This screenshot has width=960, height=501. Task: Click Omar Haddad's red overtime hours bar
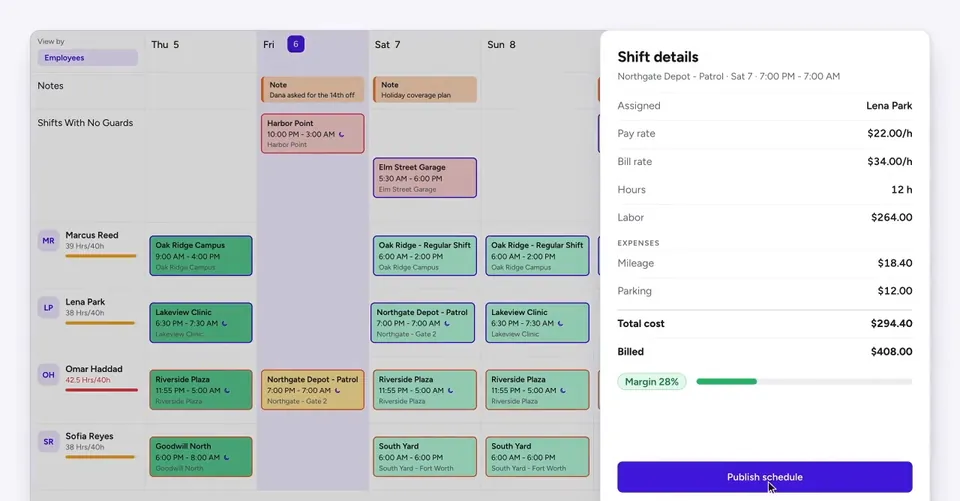point(101,390)
